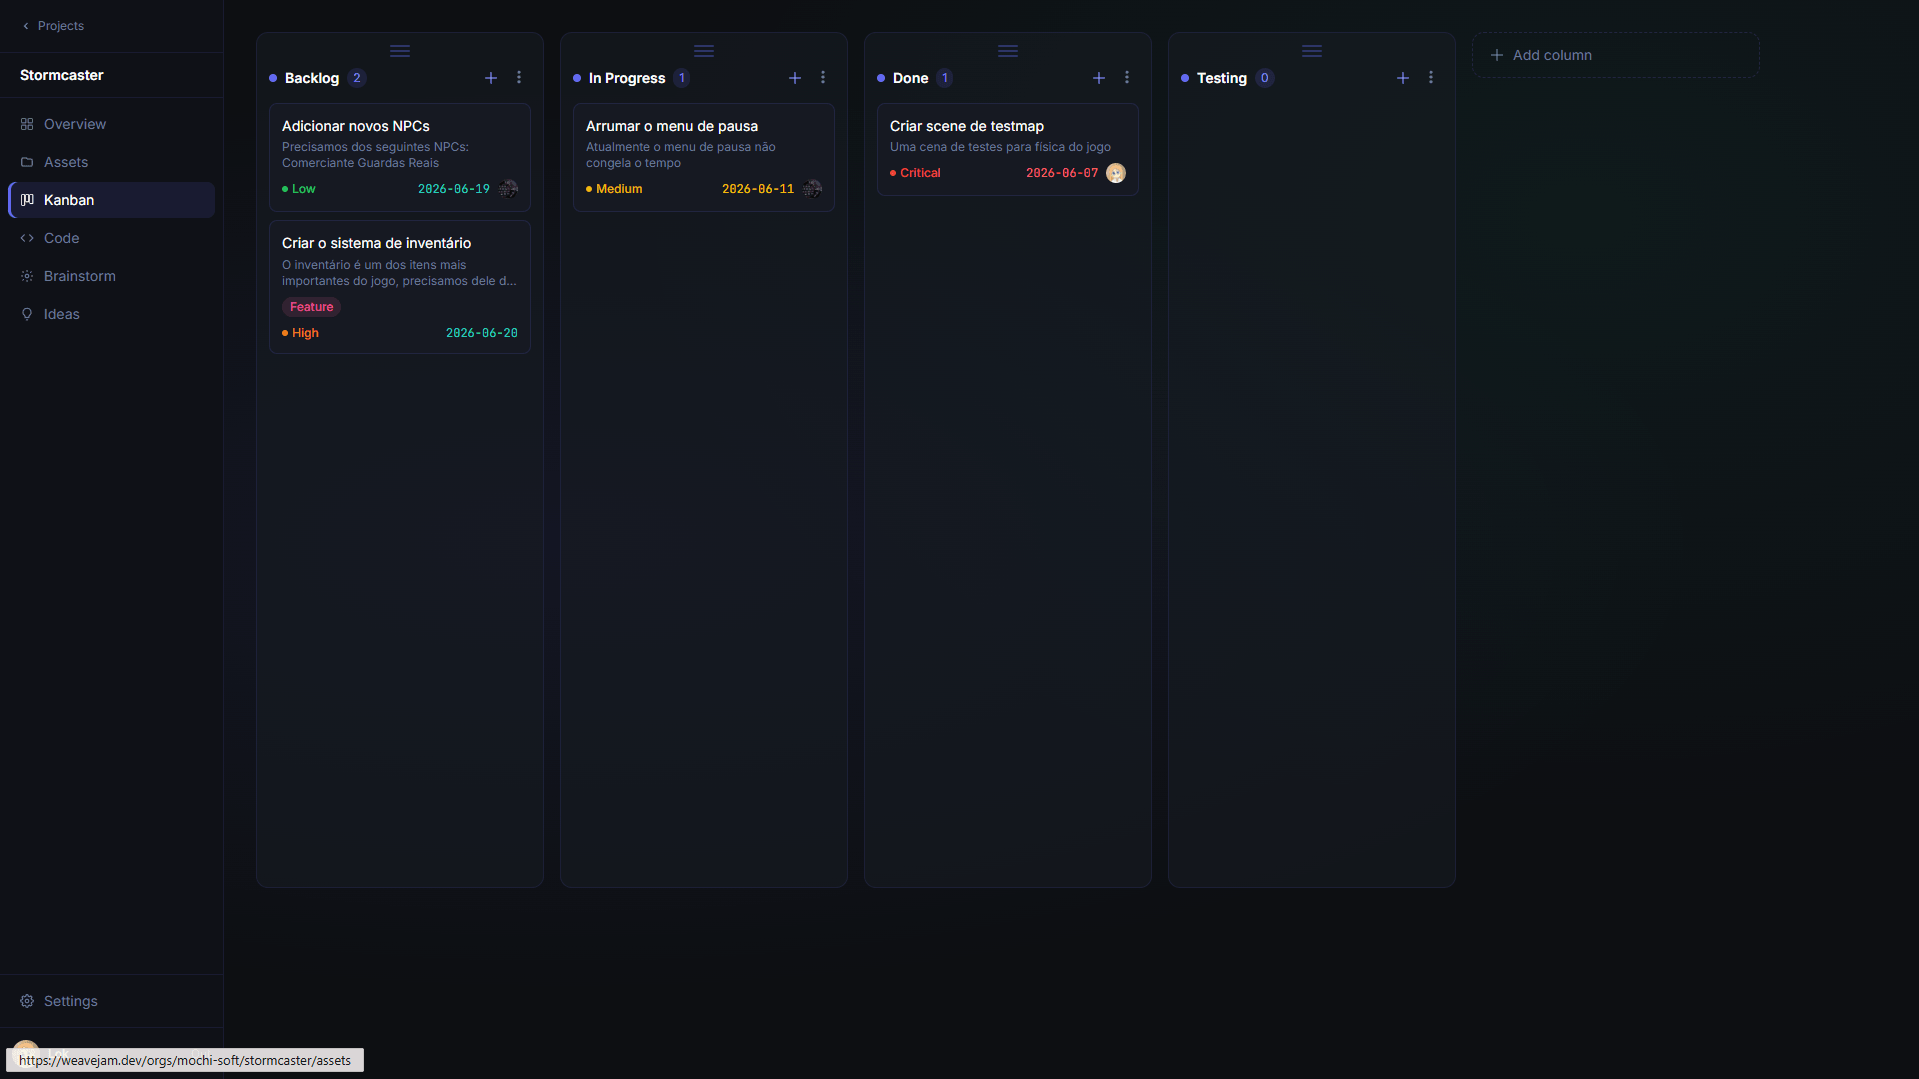Click the Feature tag on inventory card
Image resolution: width=1919 pixels, height=1079 pixels.
click(311, 307)
